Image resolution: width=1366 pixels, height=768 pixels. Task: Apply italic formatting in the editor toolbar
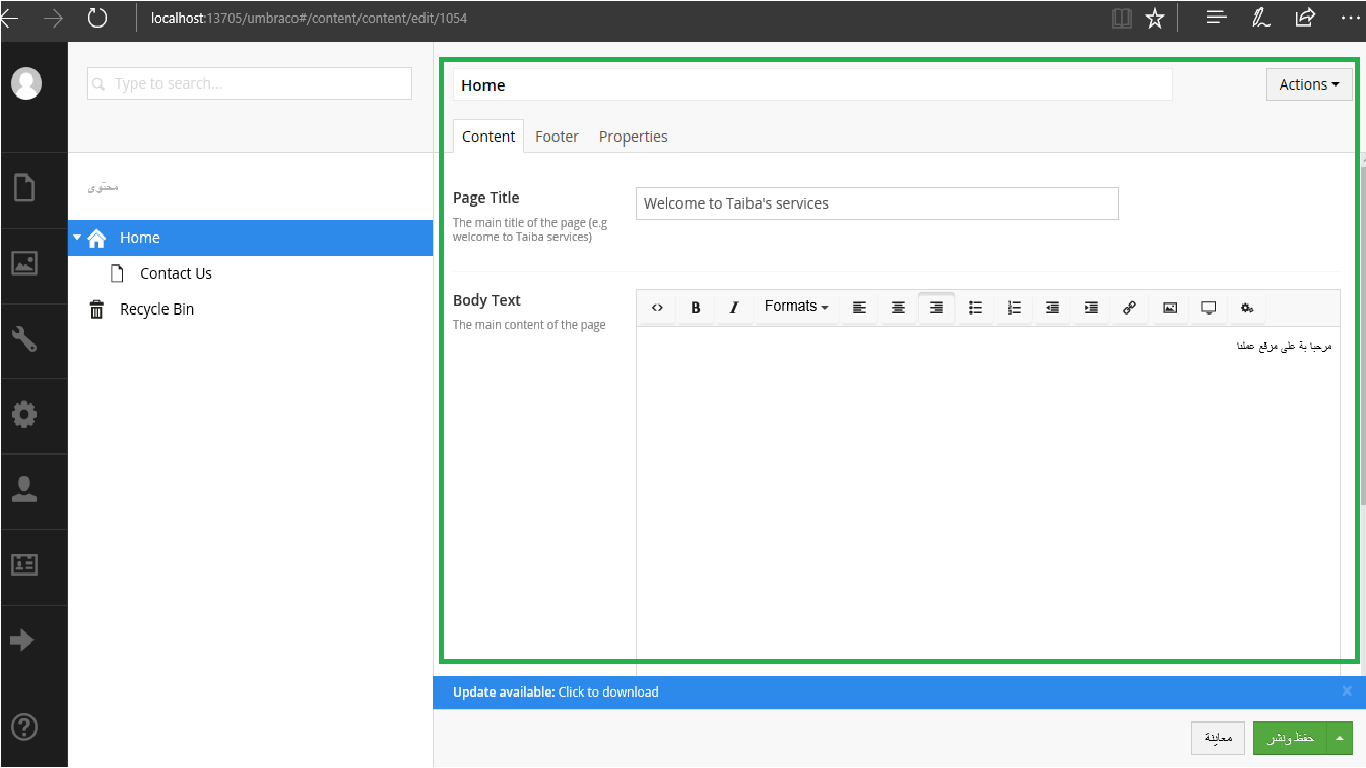pos(734,308)
